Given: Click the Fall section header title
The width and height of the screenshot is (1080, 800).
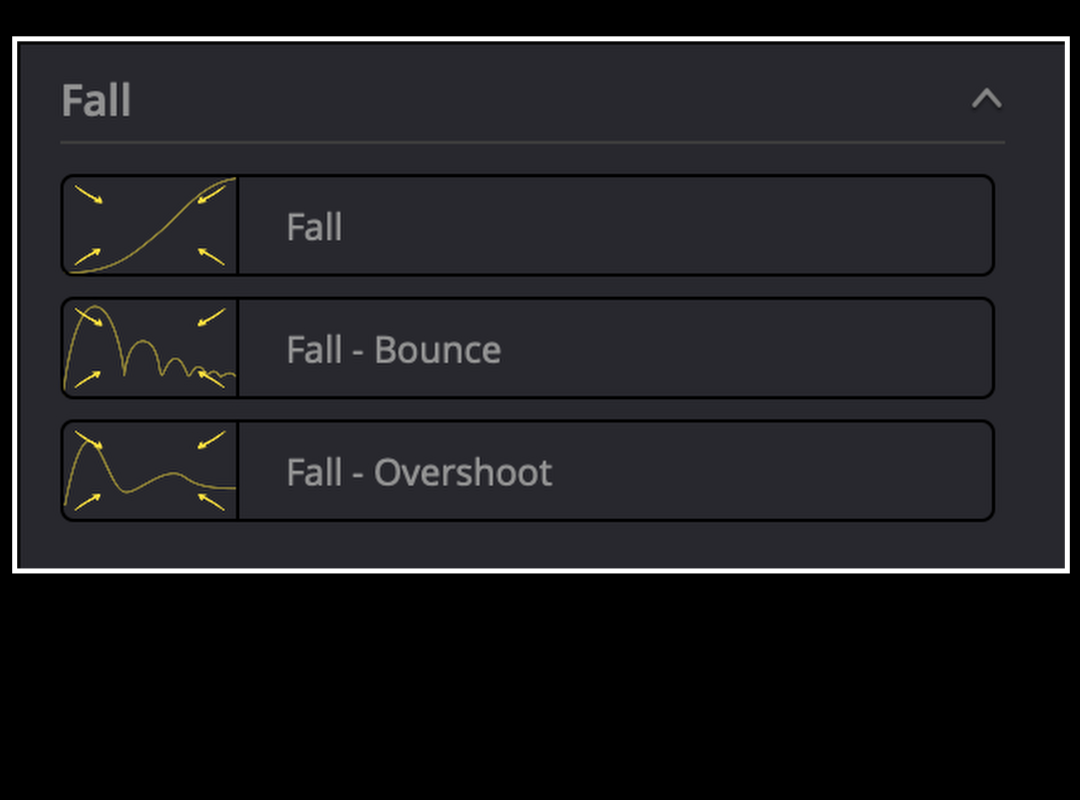Looking at the screenshot, I should 96,101.
